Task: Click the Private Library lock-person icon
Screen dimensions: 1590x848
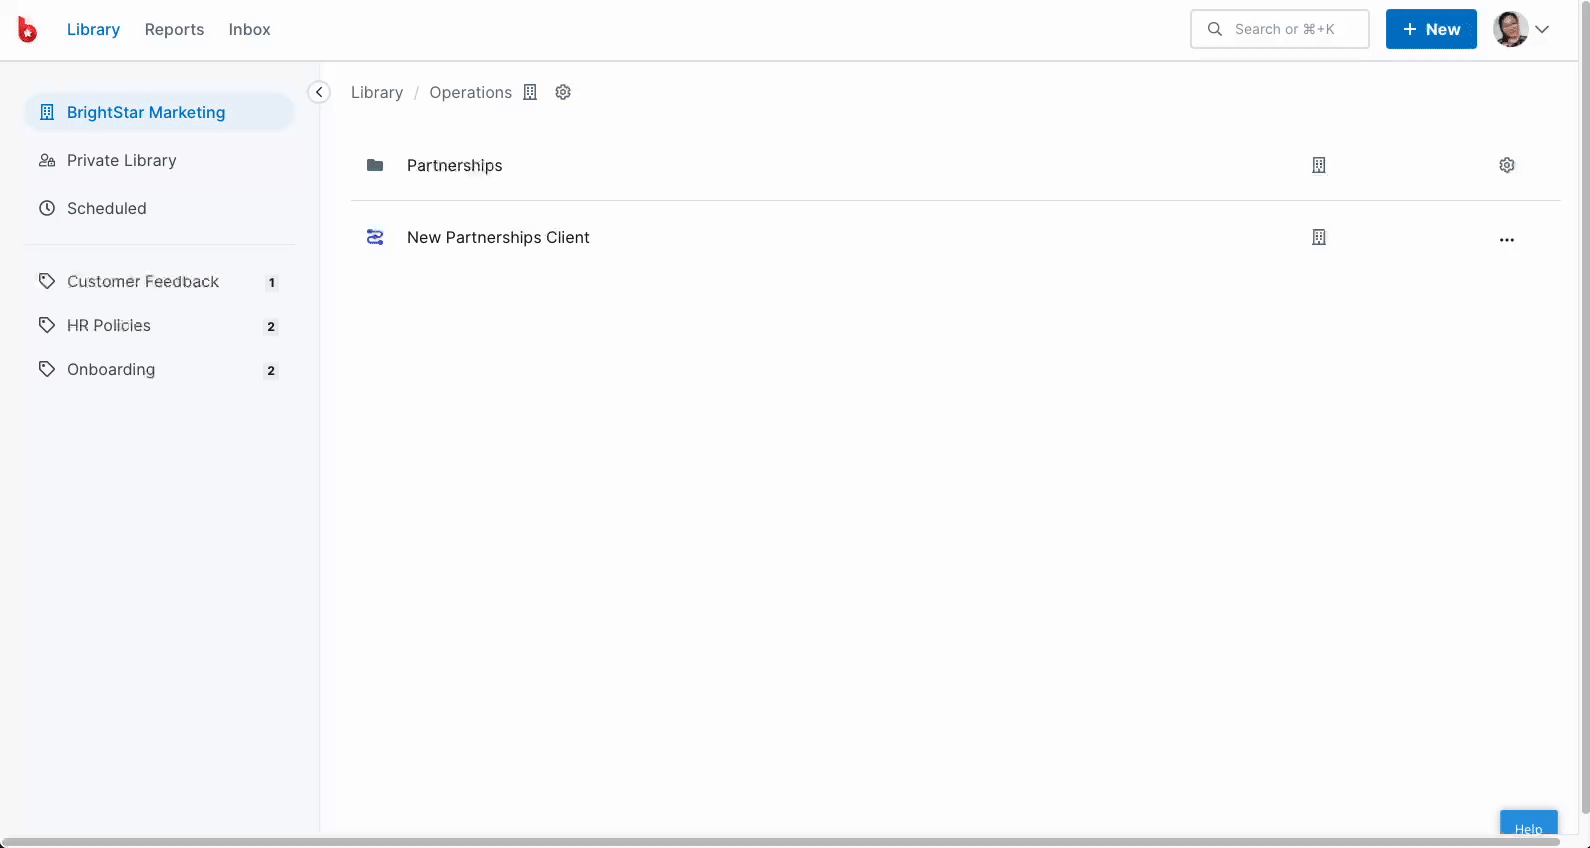Action: 47,160
